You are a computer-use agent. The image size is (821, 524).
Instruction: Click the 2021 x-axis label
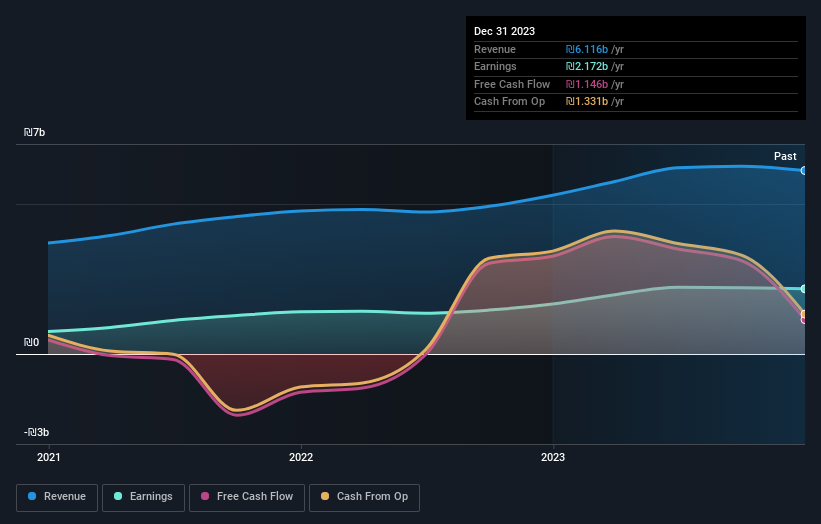click(49, 458)
